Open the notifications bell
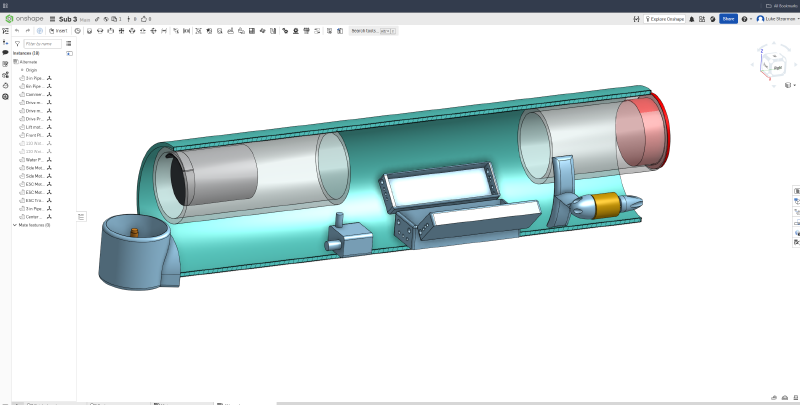The height and width of the screenshot is (405, 800). tap(692, 19)
